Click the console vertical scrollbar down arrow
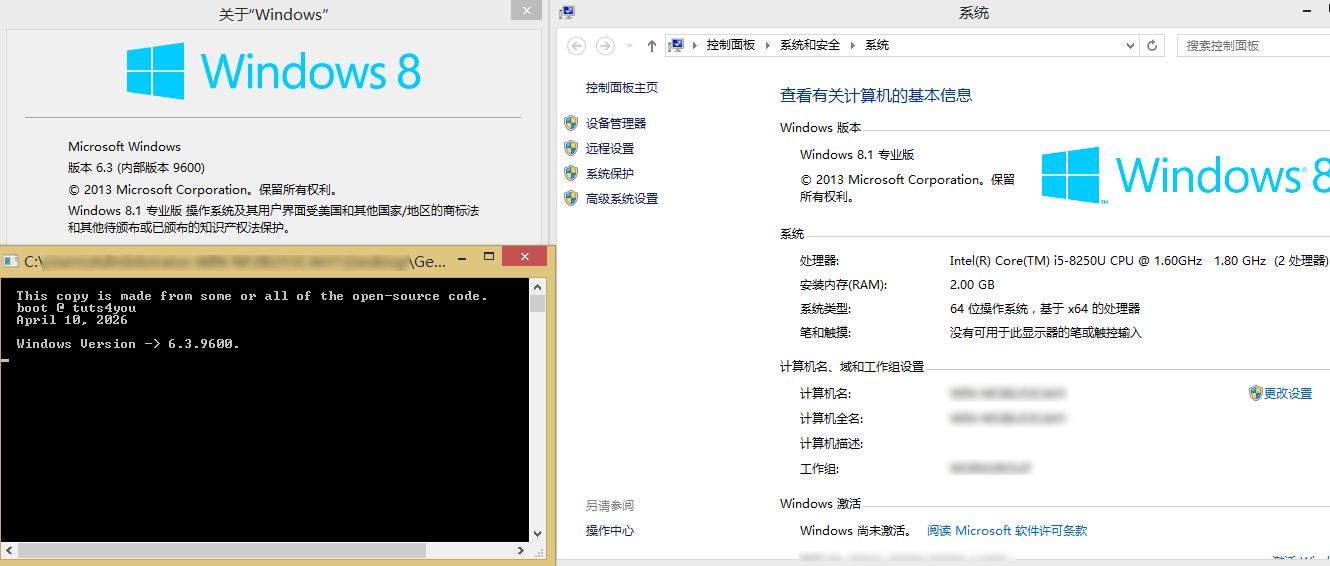Image resolution: width=1330 pixels, height=566 pixels. pos(538,534)
